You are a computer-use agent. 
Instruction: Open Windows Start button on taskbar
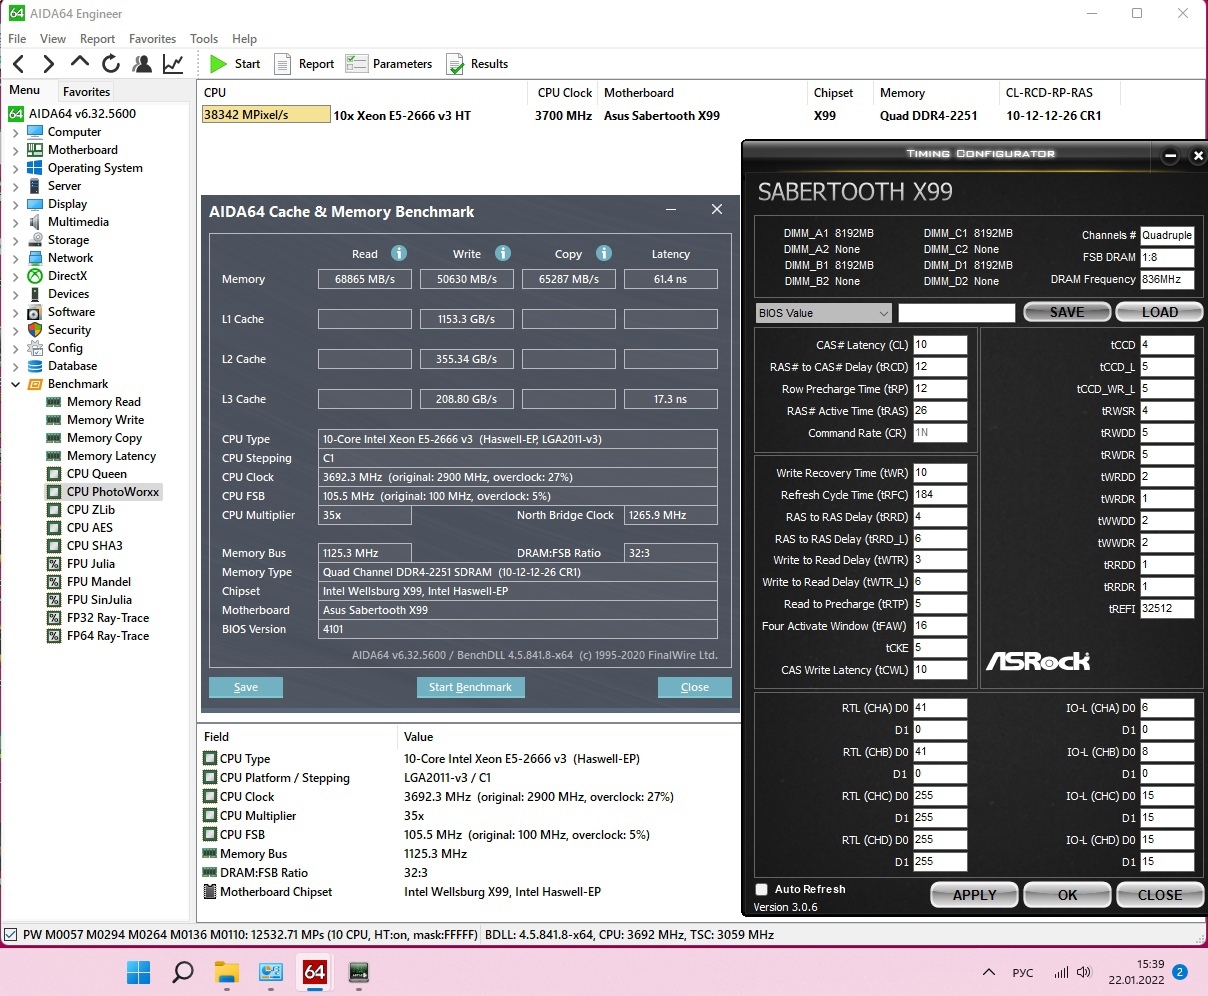pos(138,972)
